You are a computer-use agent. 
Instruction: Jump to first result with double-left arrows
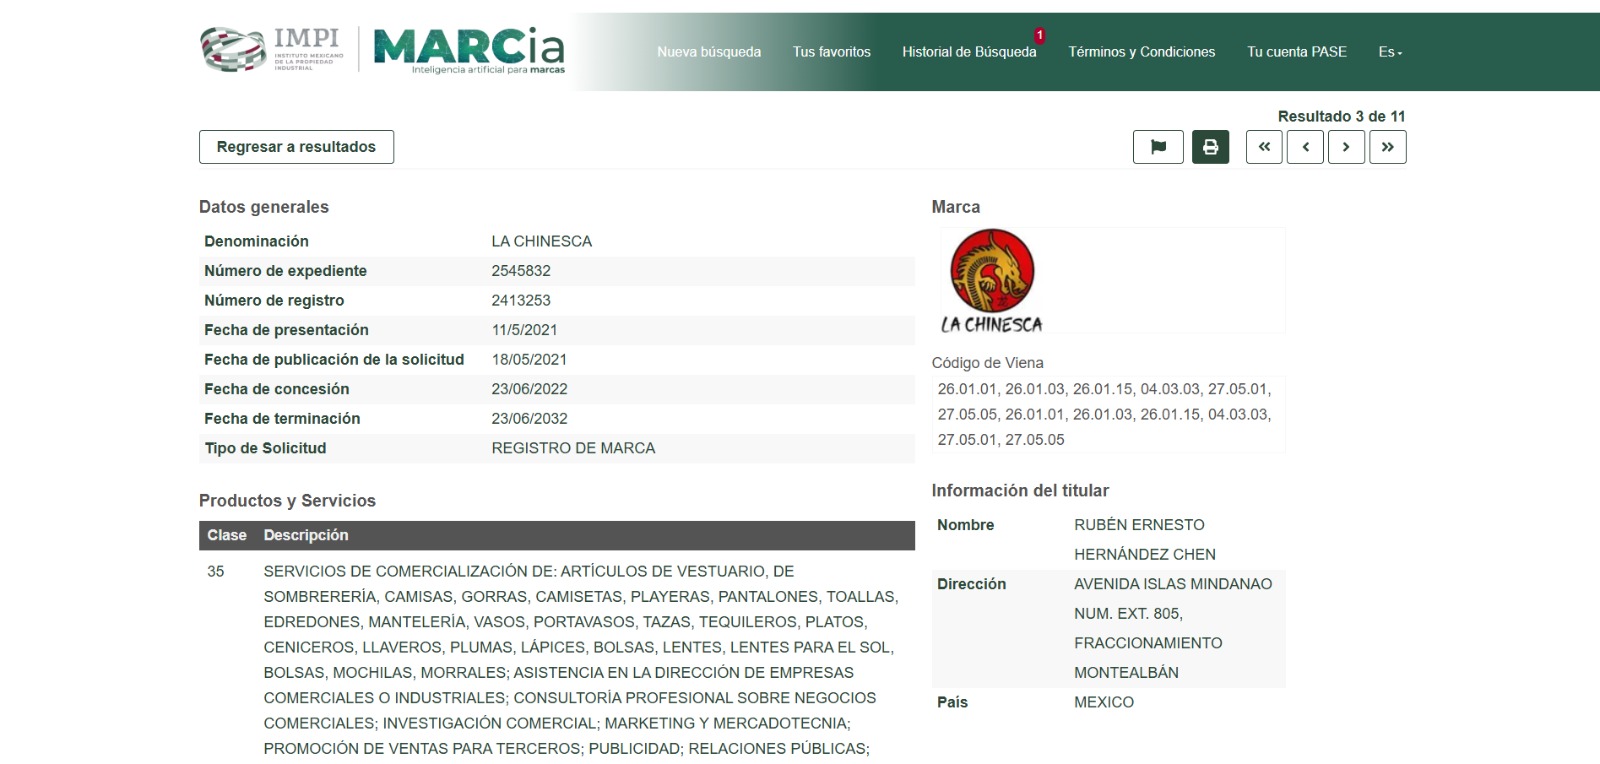click(x=1264, y=147)
